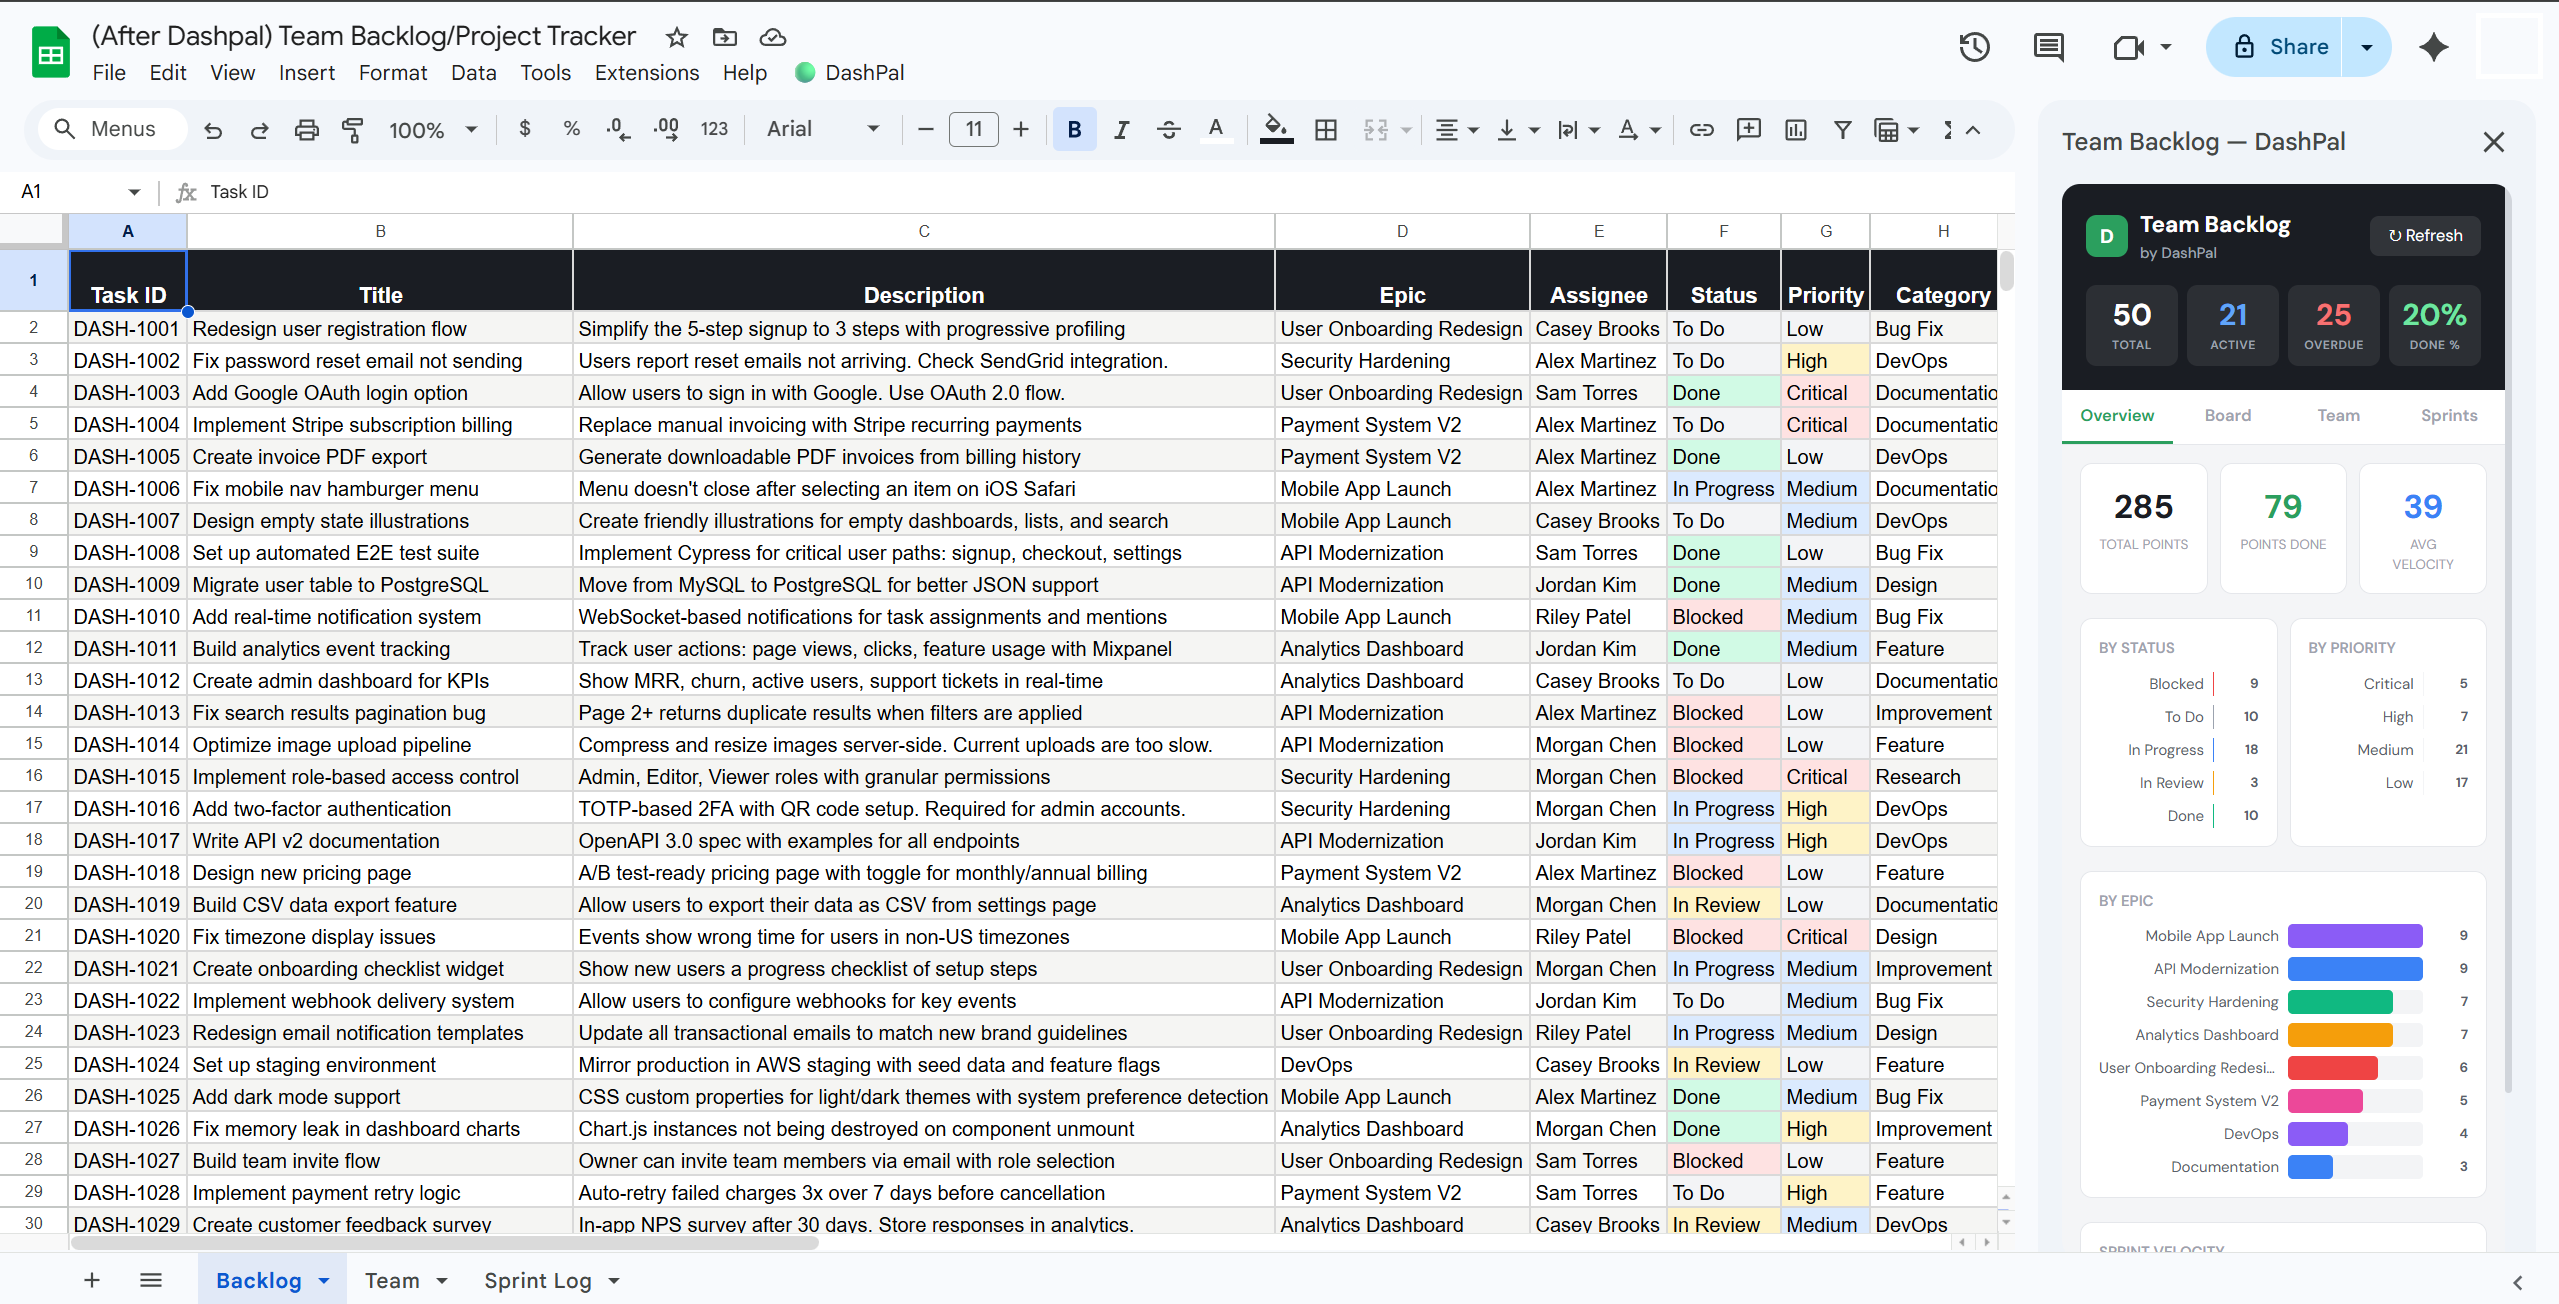
Task: Open version history clock icon
Action: tap(1974, 47)
